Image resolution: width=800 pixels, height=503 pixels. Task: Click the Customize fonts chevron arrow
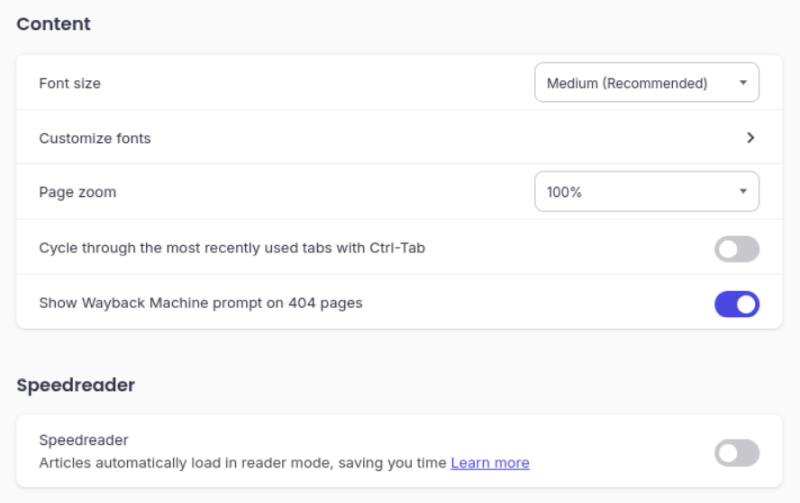[750, 138]
